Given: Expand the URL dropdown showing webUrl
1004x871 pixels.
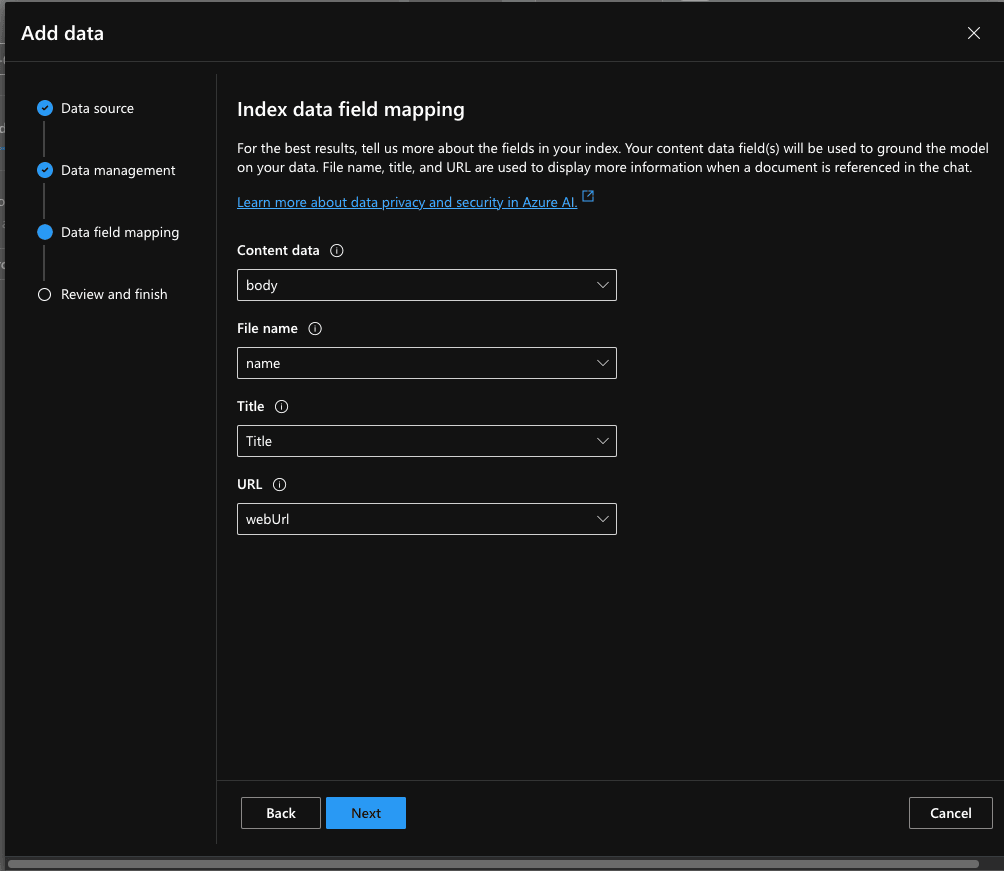Looking at the screenshot, I should tap(426, 519).
